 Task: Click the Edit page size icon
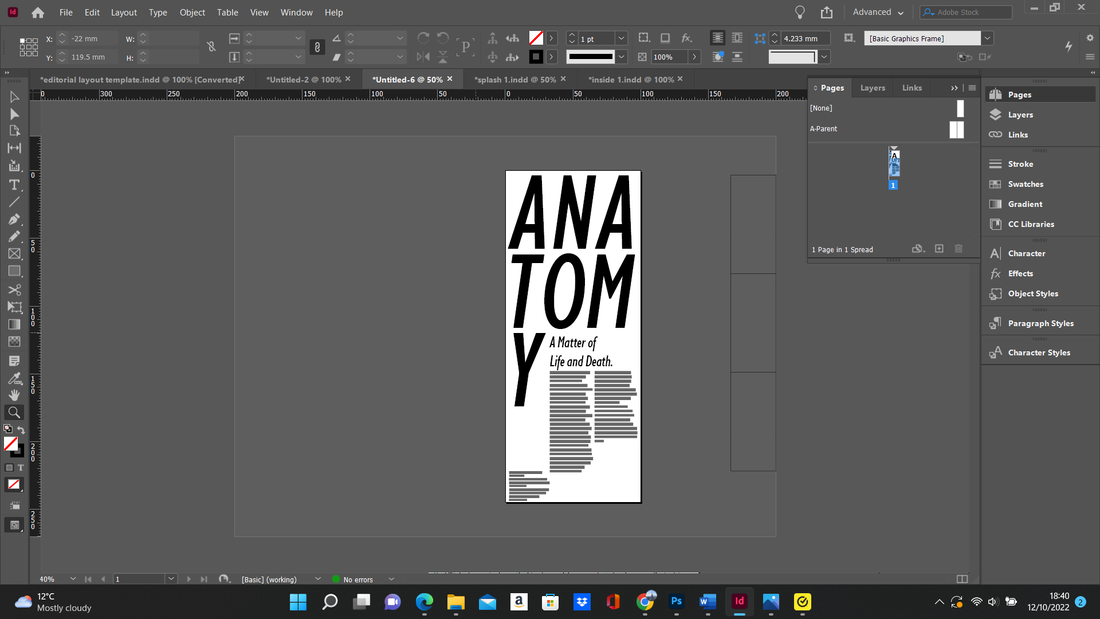pos(918,249)
